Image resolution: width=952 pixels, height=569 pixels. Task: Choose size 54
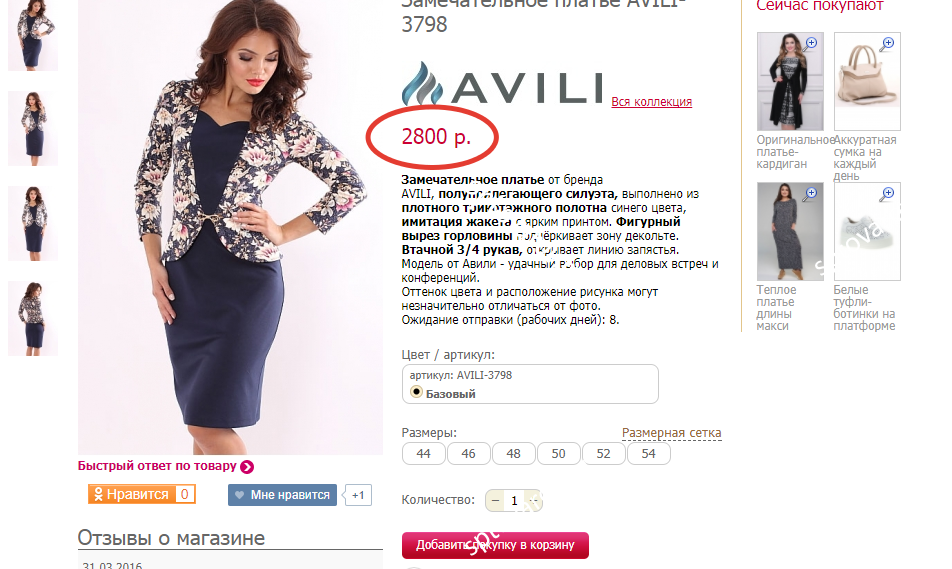pos(648,454)
